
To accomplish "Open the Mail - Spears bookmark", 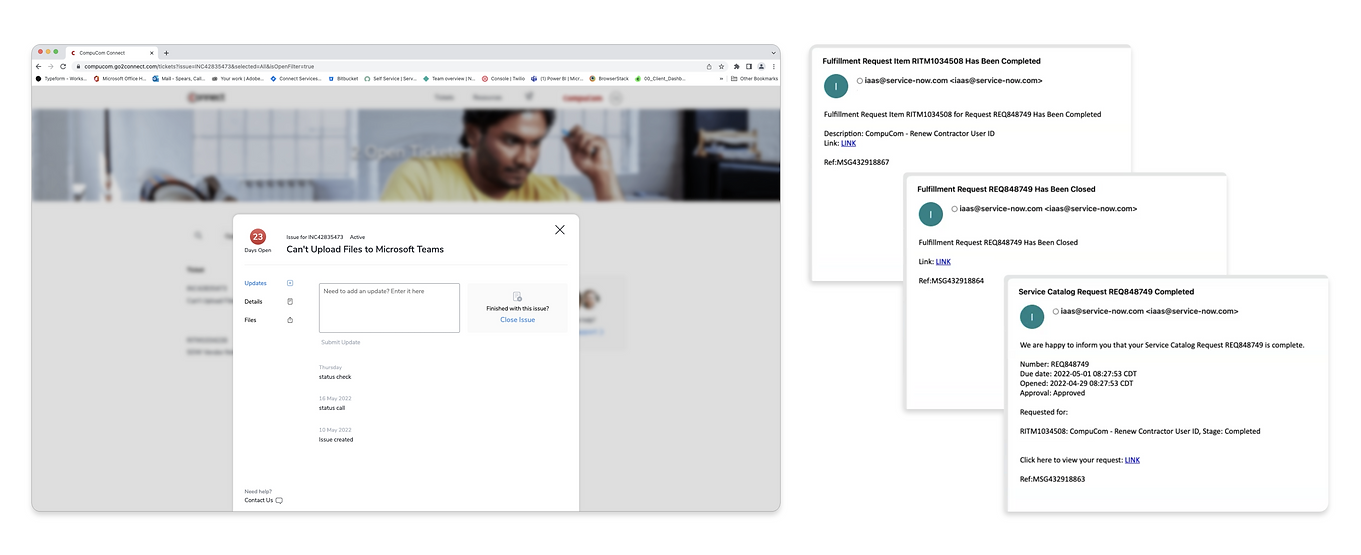I will (x=179, y=78).
